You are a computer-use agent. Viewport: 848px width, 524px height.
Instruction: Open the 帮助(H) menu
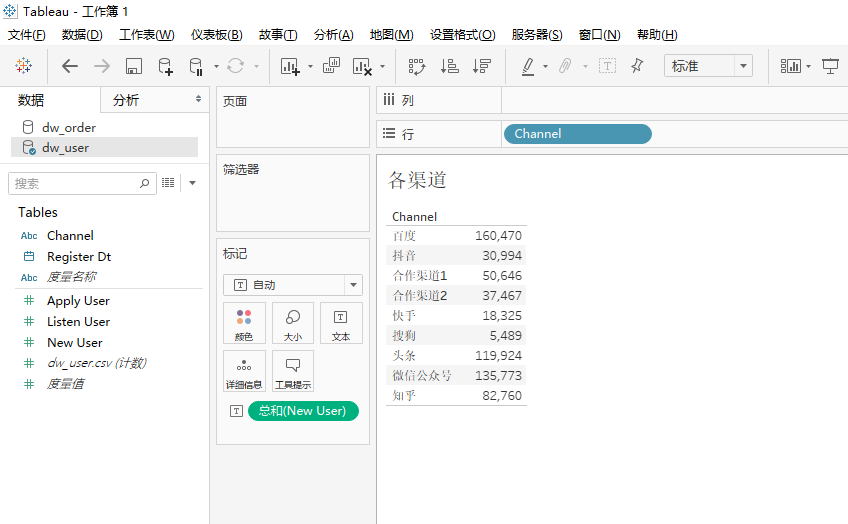pos(657,35)
